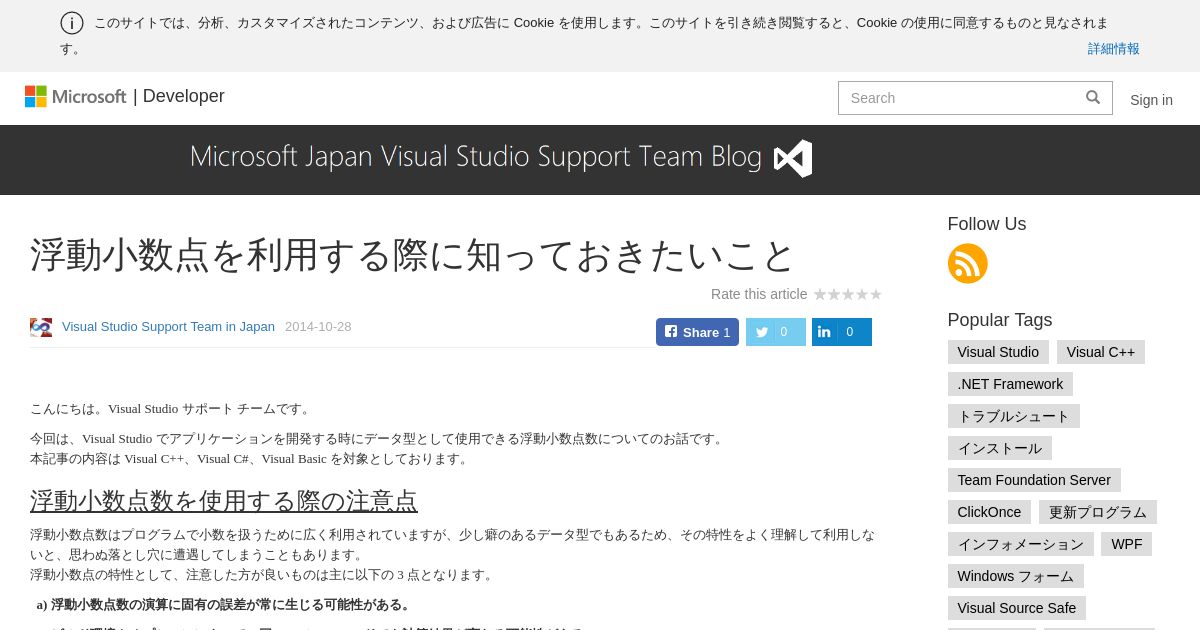Click the cookie notice info icon
Image resolution: width=1200 pixels, height=630 pixels.
(72, 23)
